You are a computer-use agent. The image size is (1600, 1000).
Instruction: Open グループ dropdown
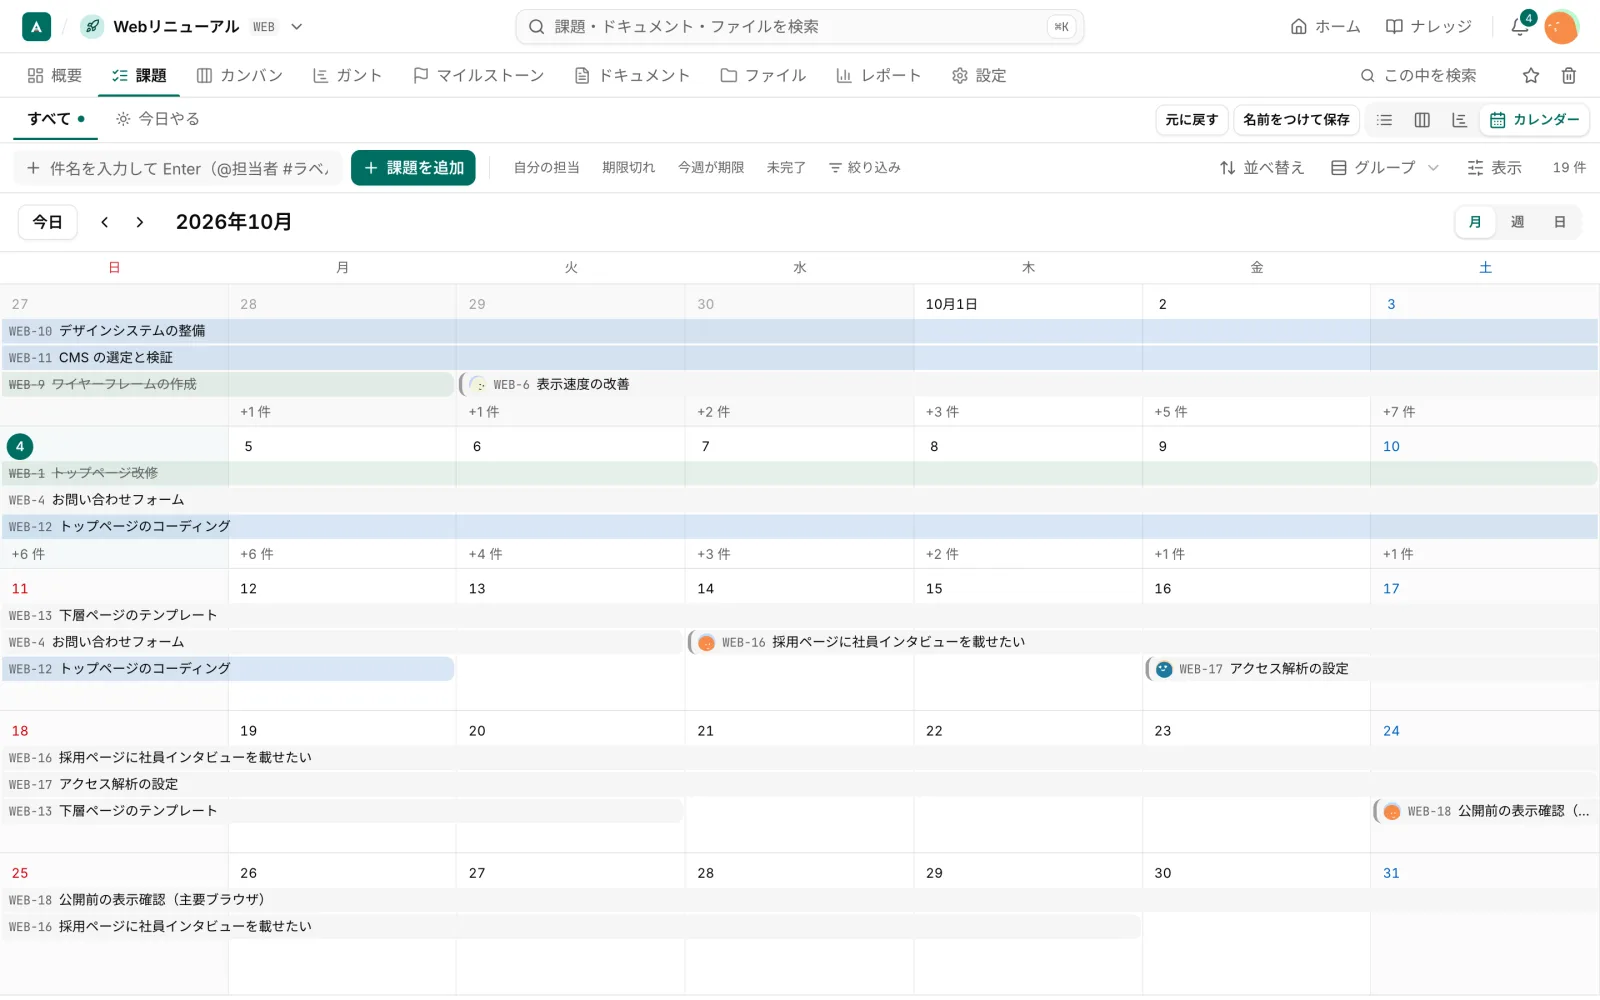coord(1385,168)
